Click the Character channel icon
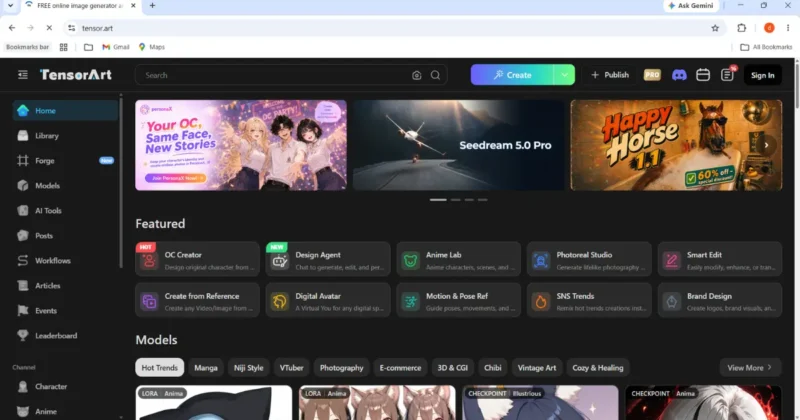Viewport: 800px width, 420px height. 22,386
